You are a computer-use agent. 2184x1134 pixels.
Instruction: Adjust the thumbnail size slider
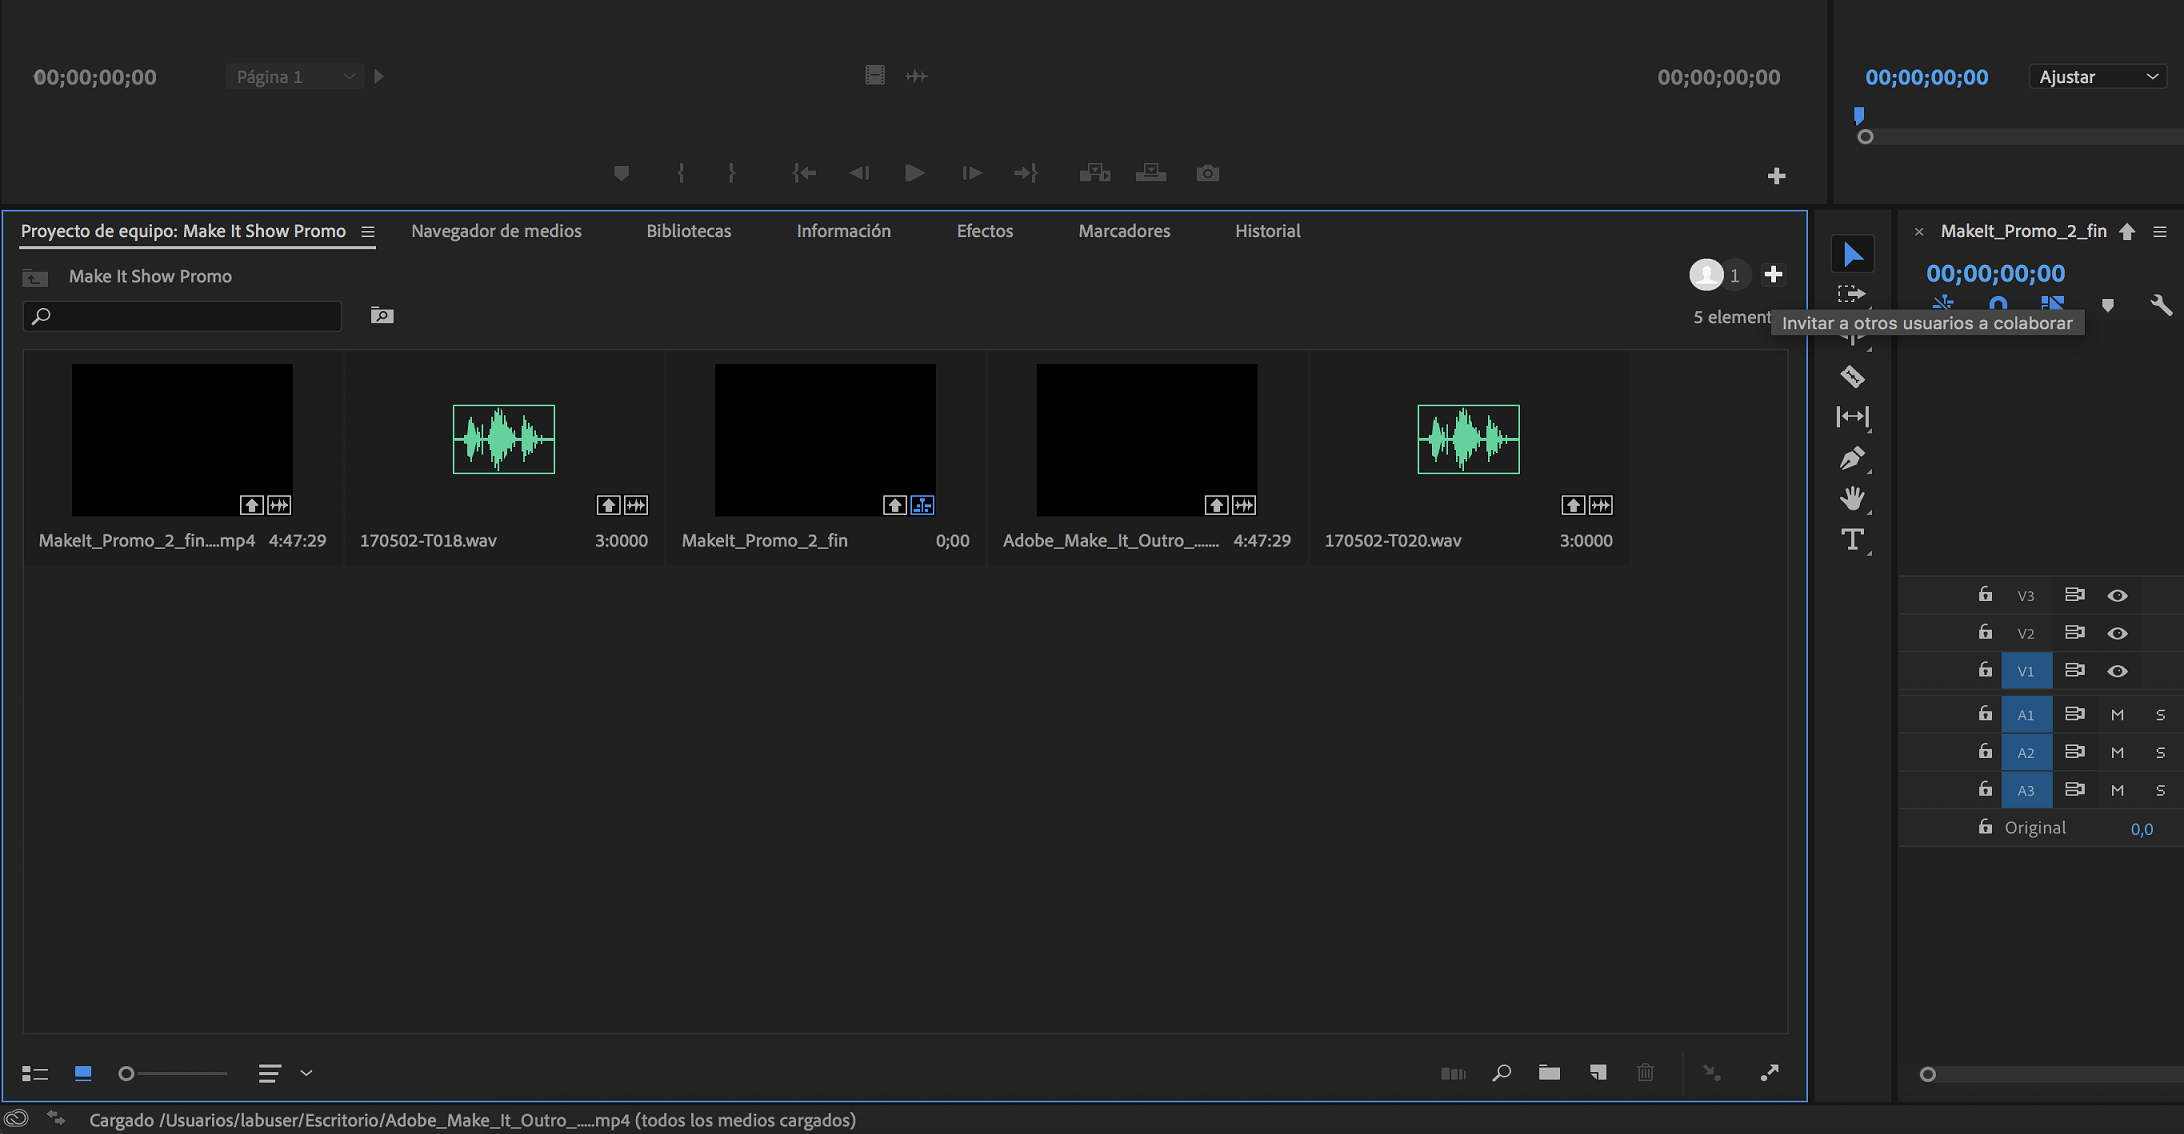[127, 1073]
